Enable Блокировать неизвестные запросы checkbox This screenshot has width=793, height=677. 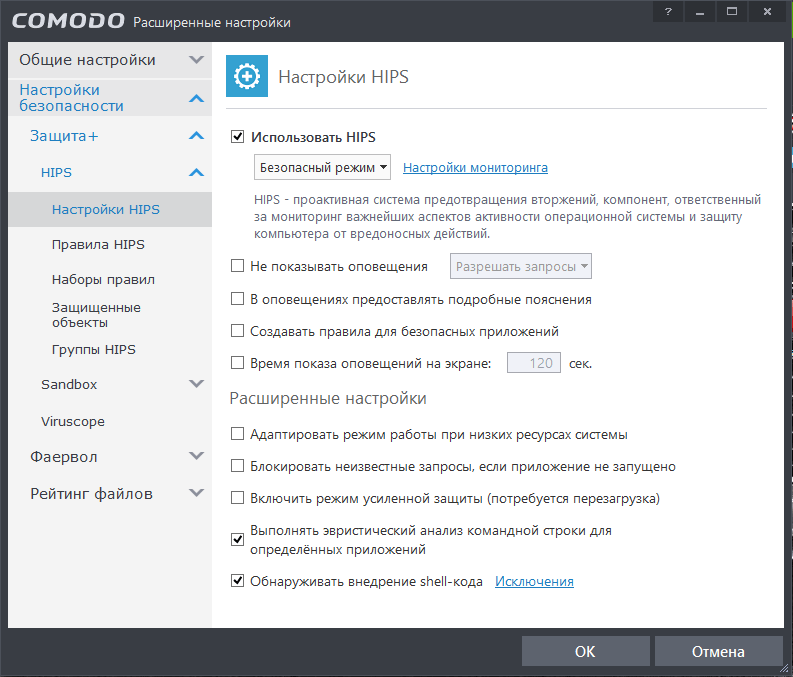coord(237,466)
